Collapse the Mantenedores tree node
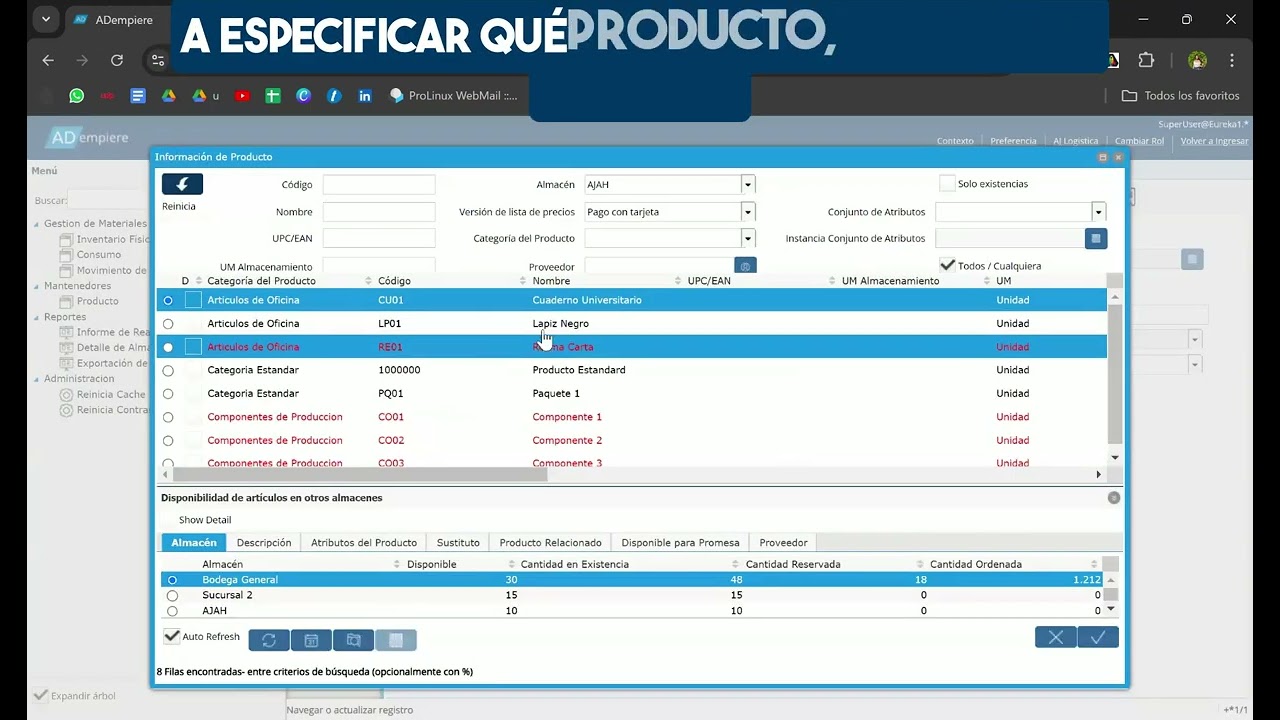Screen dimensions: 1280x720 [37, 286]
